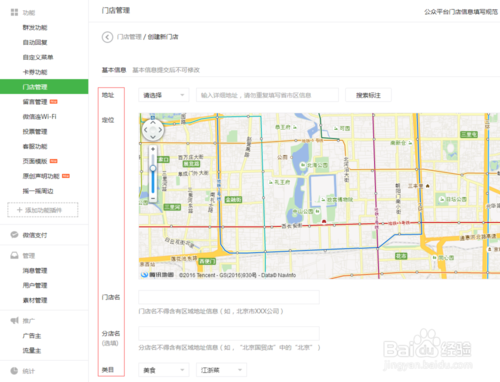Image resolution: width=500 pixels, height=382 pixels.
Task: Click the map zoom slider handle
Action: (x=153, y=168)
